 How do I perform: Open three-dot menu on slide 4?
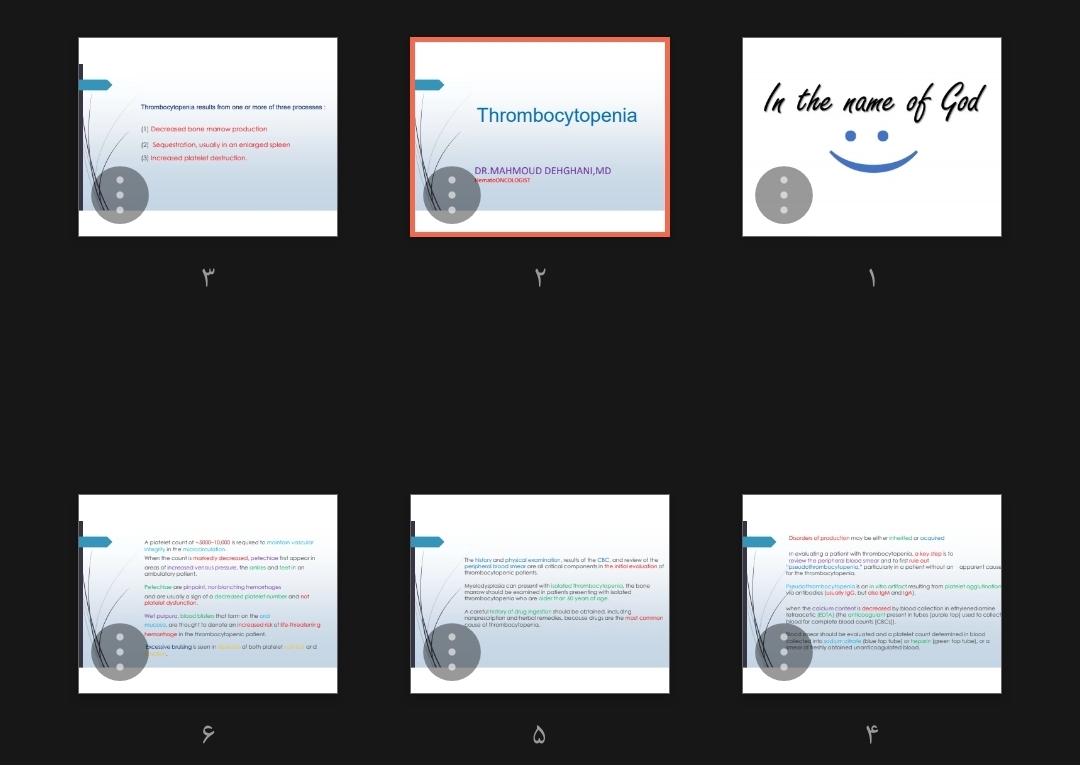(784, 652)
